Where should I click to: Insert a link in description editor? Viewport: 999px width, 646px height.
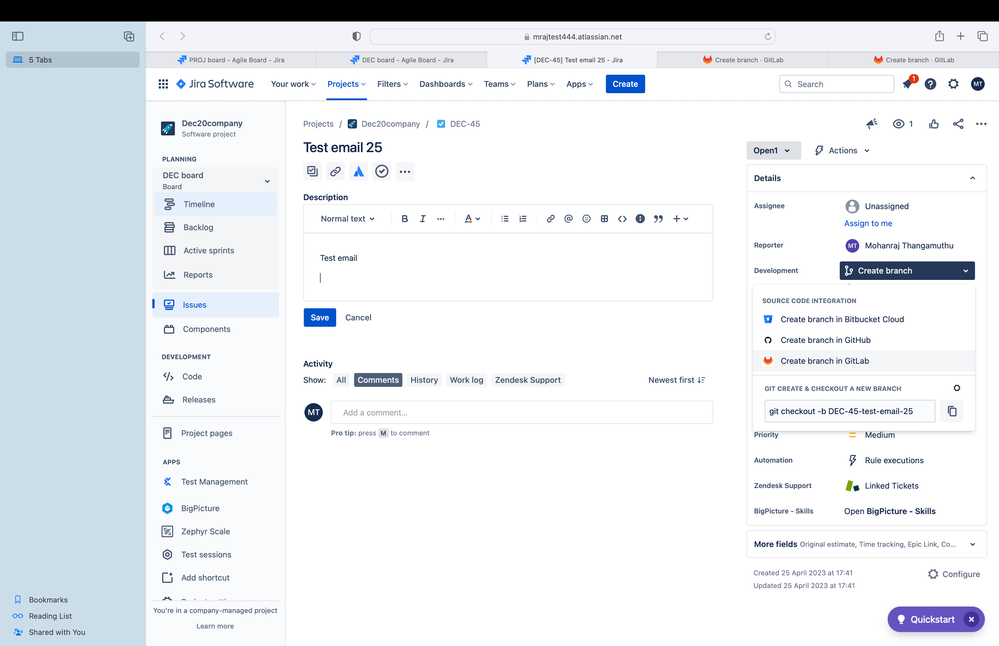pos(550,219)
